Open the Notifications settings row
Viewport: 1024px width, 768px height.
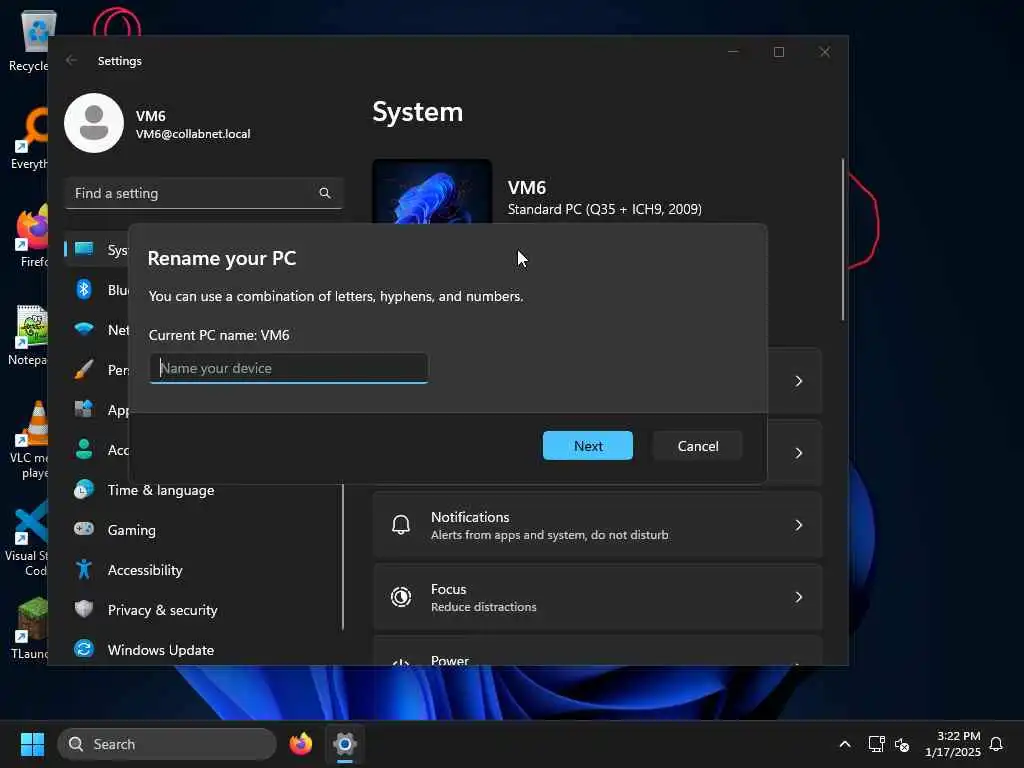(597, 525)
